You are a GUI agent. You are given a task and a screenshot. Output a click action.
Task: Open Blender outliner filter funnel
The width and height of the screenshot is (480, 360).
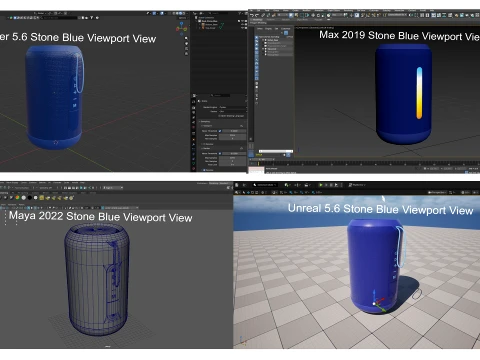pyautogui.click(x=239, y=13)
